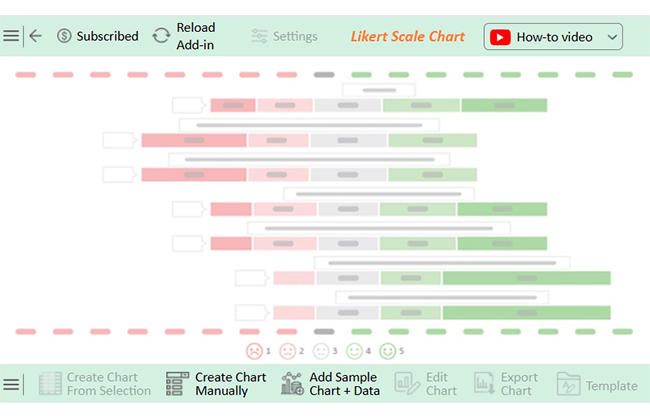Image resolution: width=650 pixels, height=418 pixels.
Task: Click the Likert Scale Chart title
Action: pos(407,36)
